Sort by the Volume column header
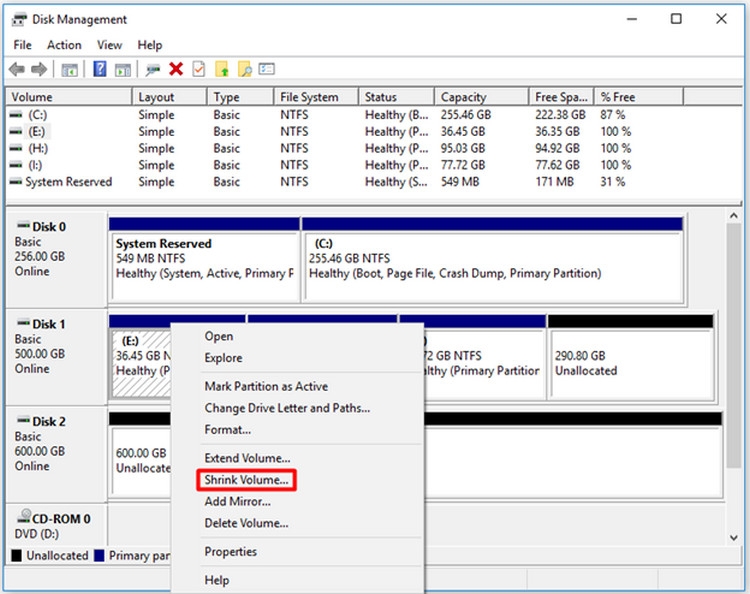This screenshot has height=594, width=750. (69, 97)
